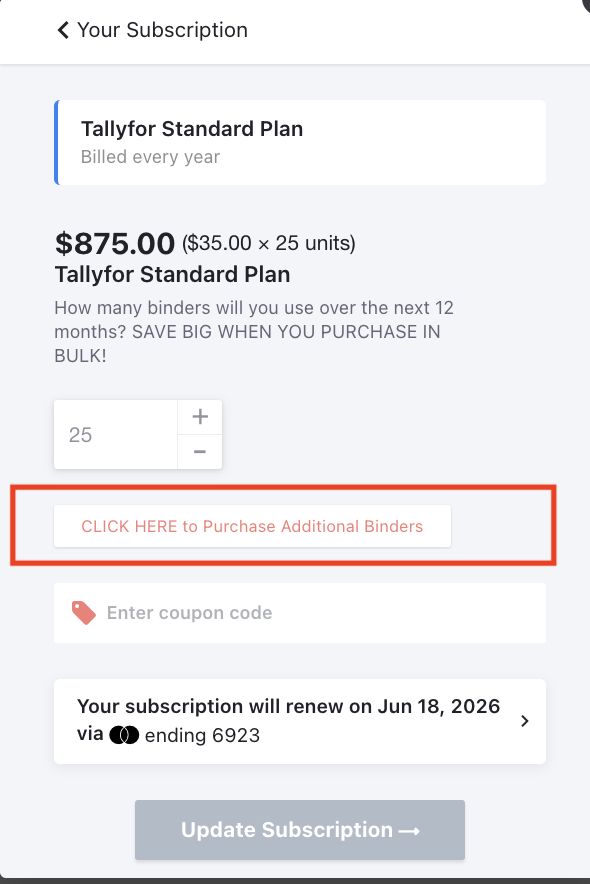590x884 pixels.
Task: Go back using the left chevron icon
Action: [63, 30]
